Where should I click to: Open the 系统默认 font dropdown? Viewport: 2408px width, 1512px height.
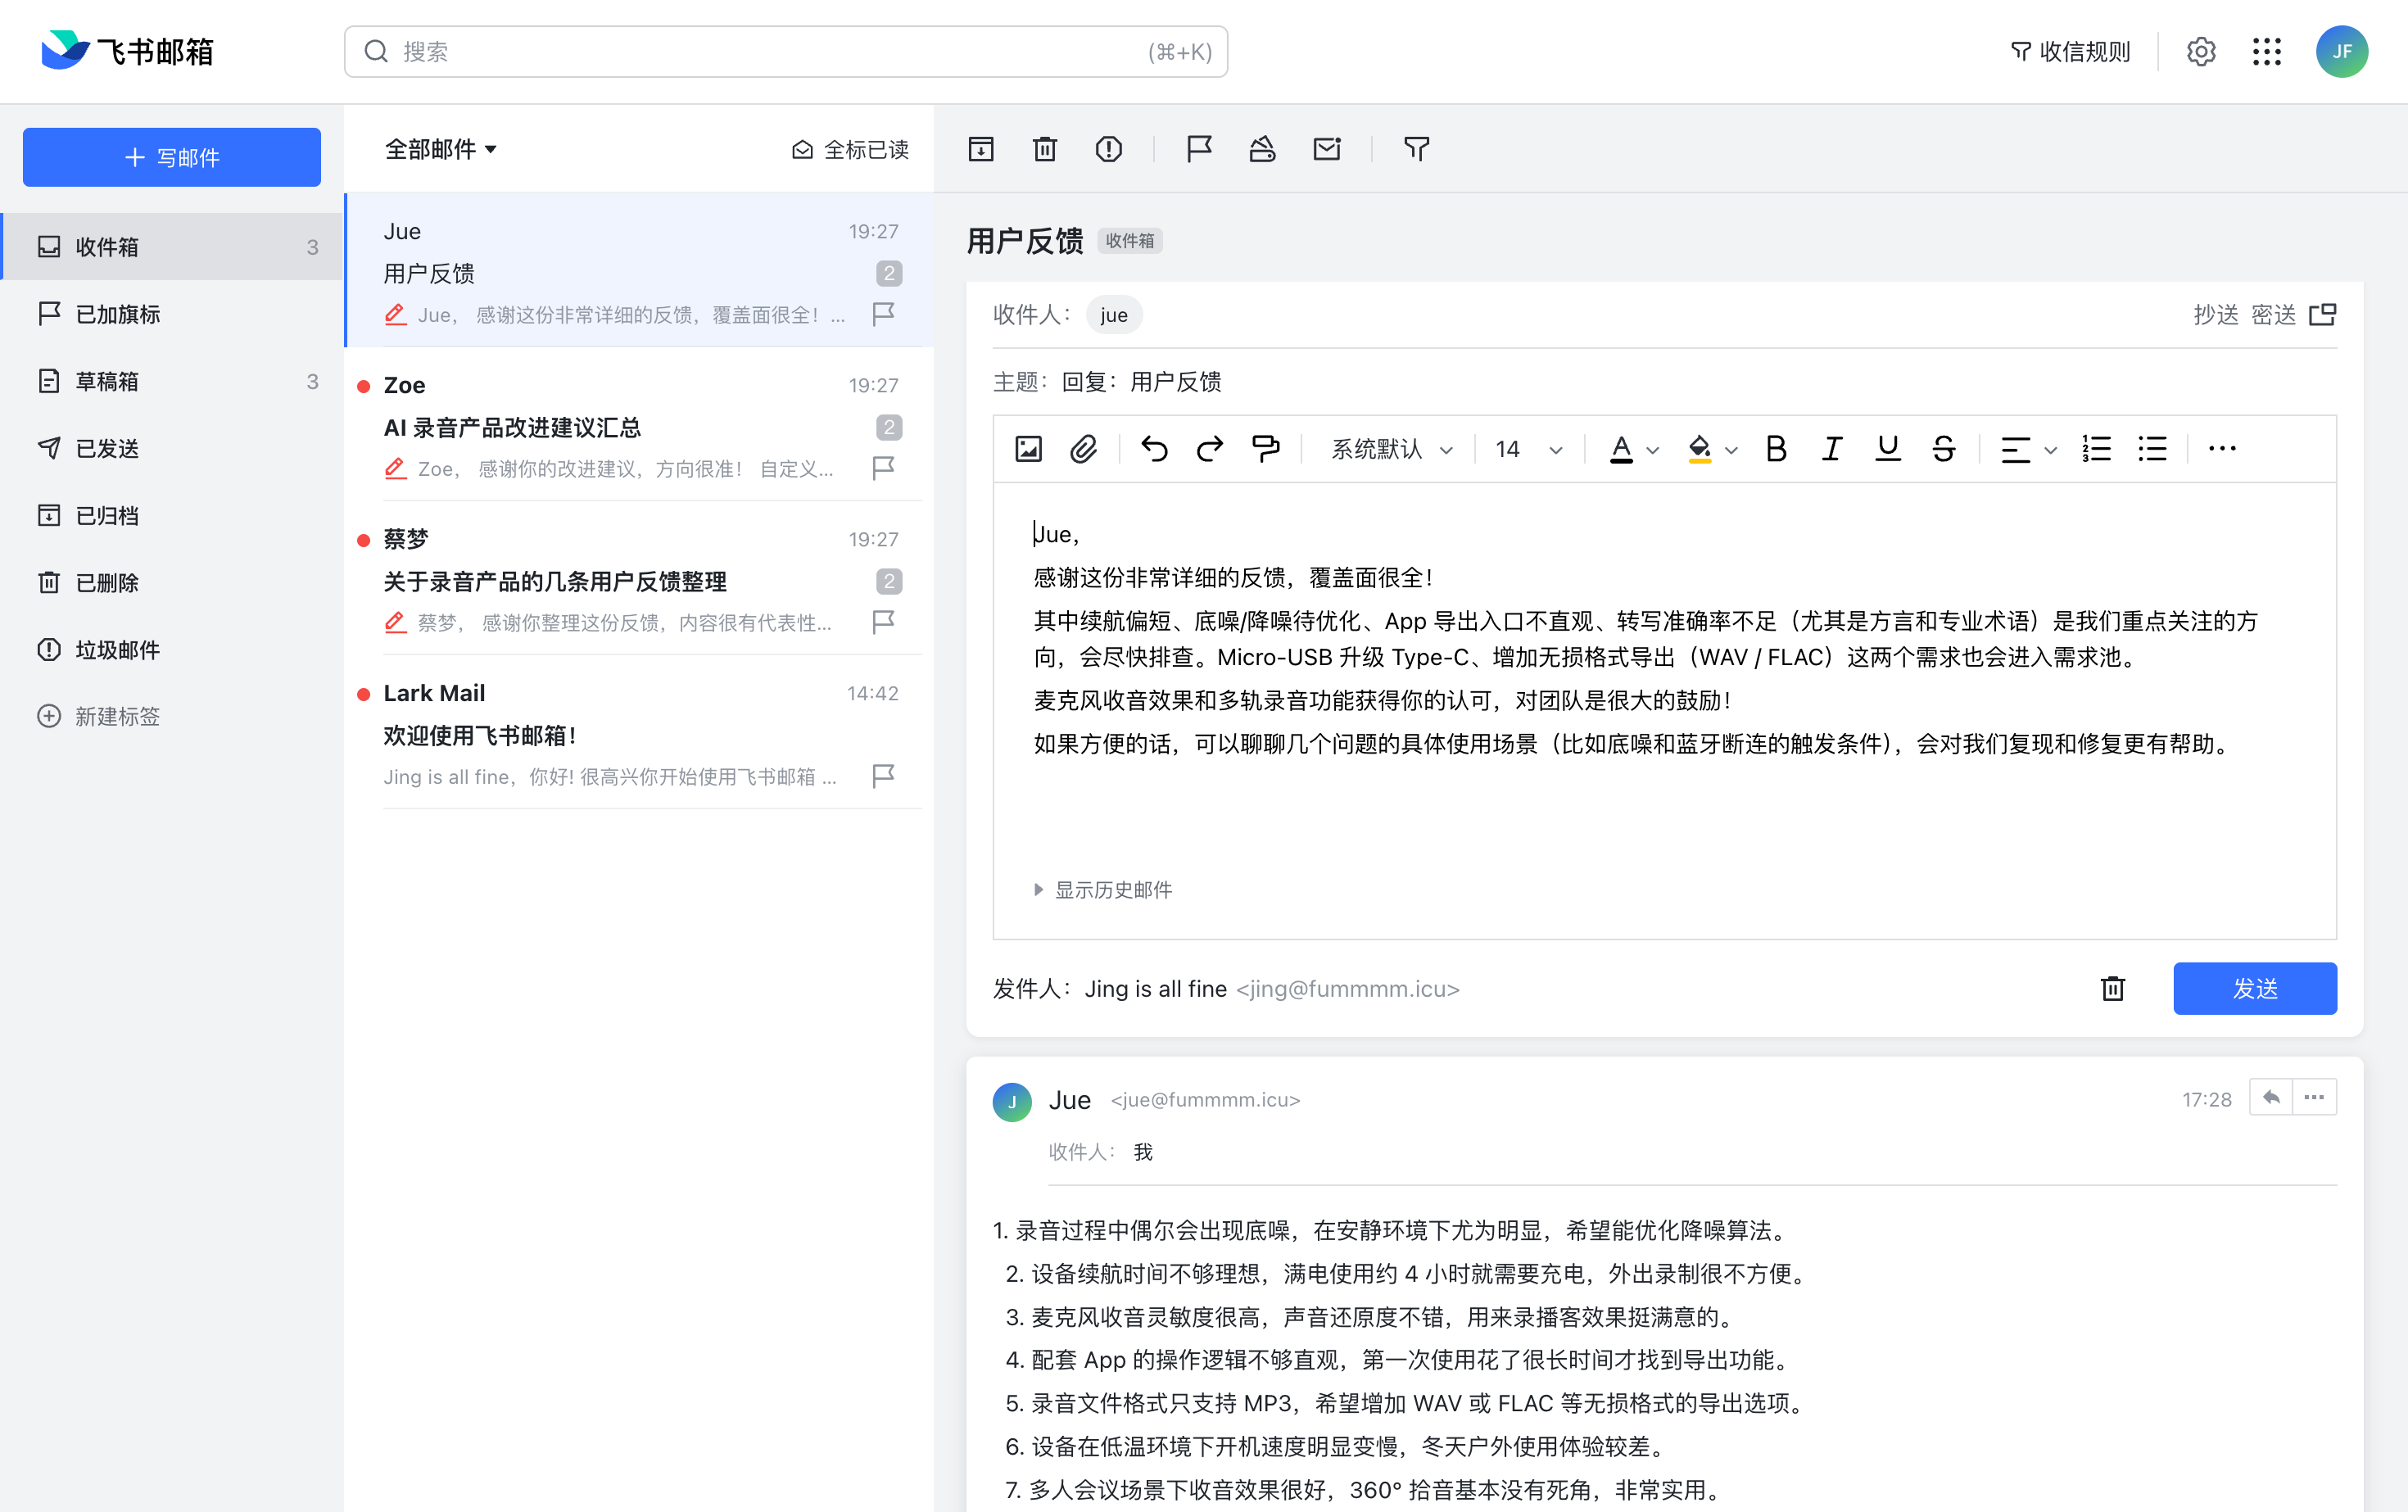click(x=1391, y=449)
